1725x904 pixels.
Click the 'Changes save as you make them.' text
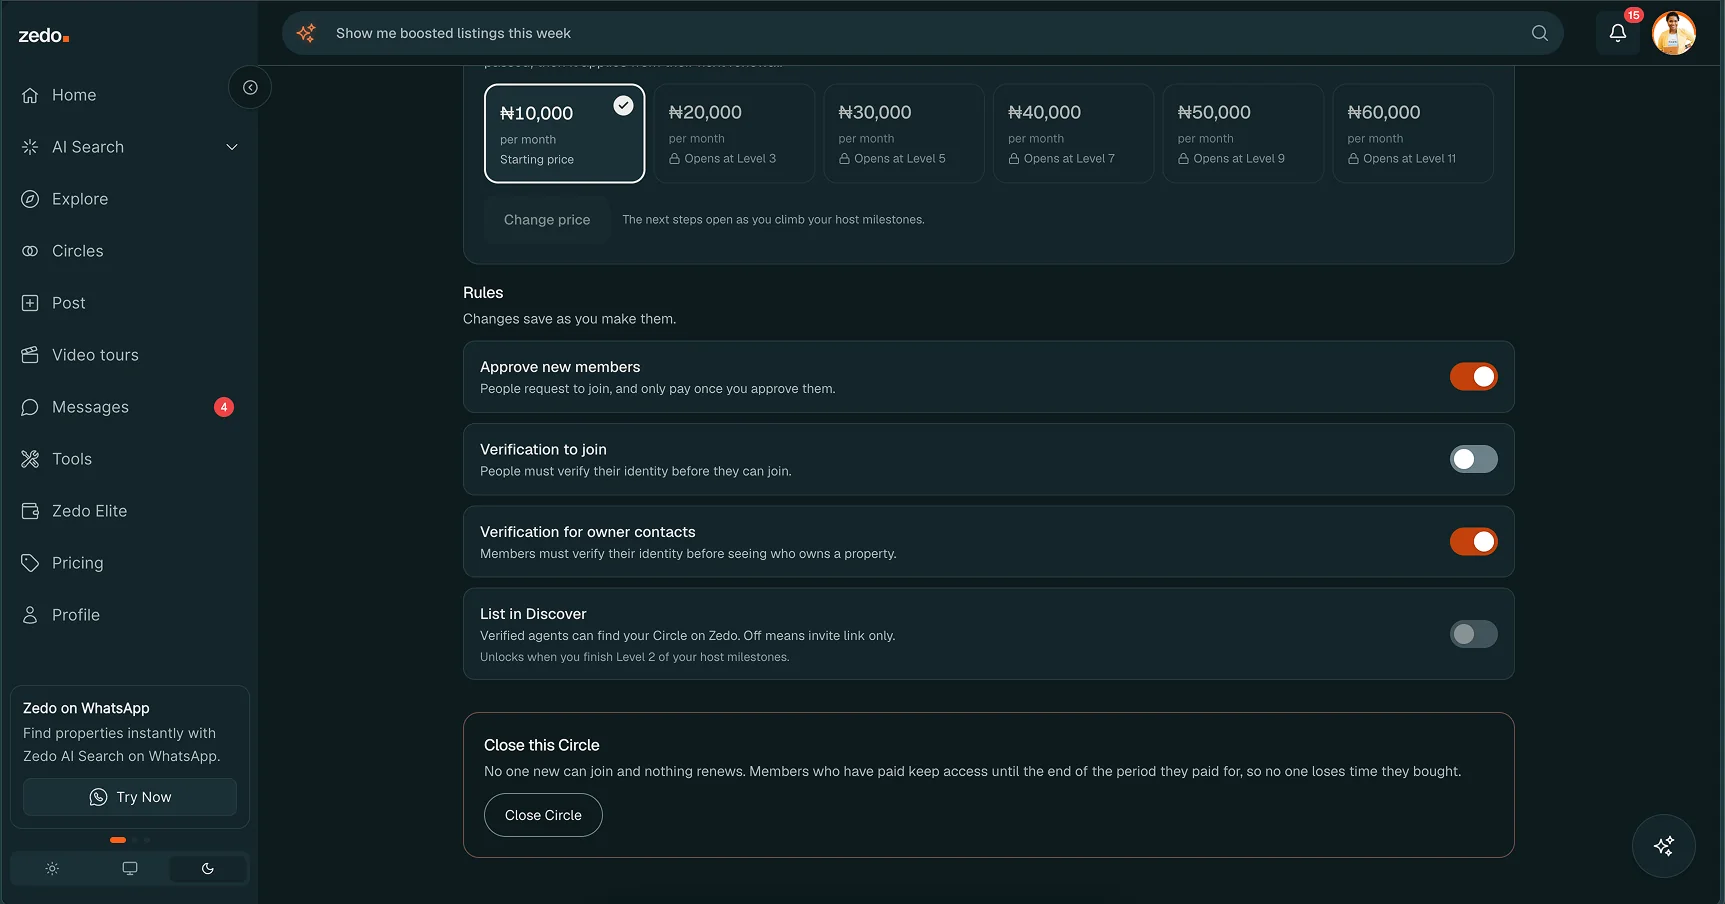point(569,319)
